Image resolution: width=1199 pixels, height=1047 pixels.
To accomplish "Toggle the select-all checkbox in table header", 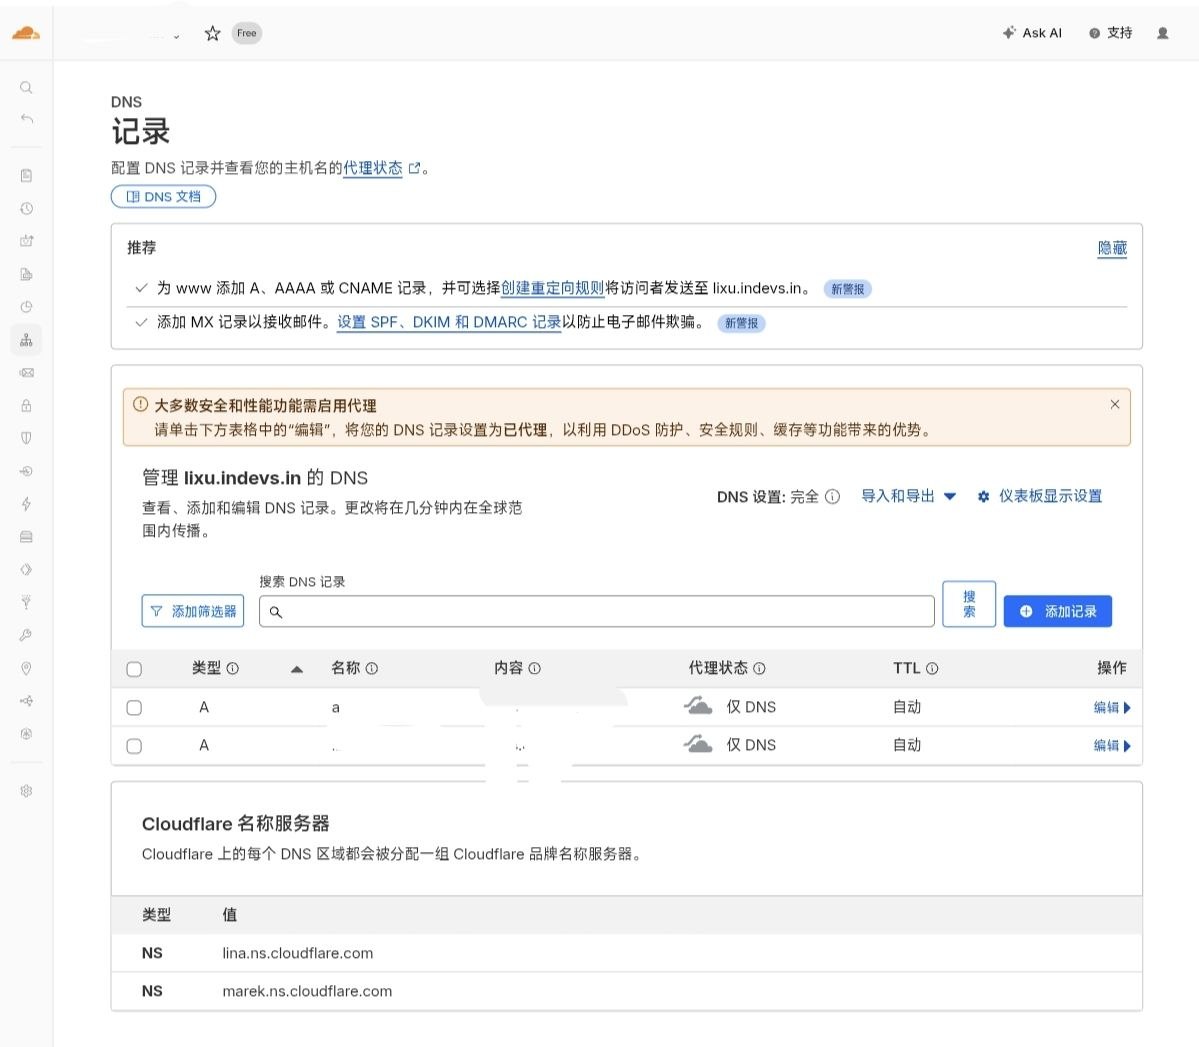I will click(x=134, y=669).
